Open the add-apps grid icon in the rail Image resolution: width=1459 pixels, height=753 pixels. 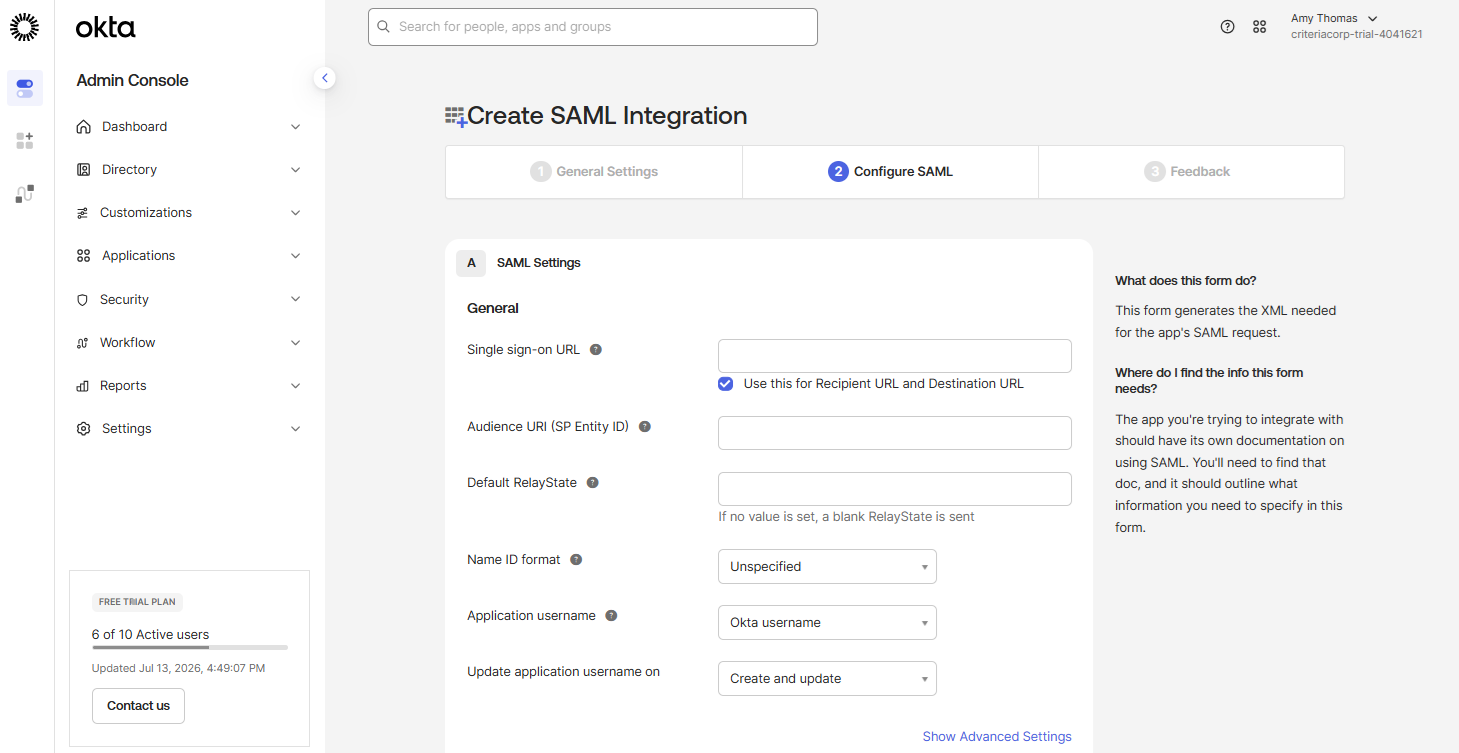tap(25, 141)
